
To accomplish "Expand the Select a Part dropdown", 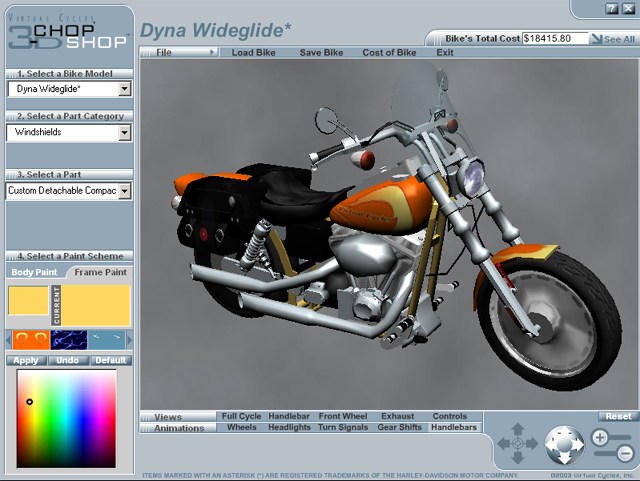I will tap(124, 190).
